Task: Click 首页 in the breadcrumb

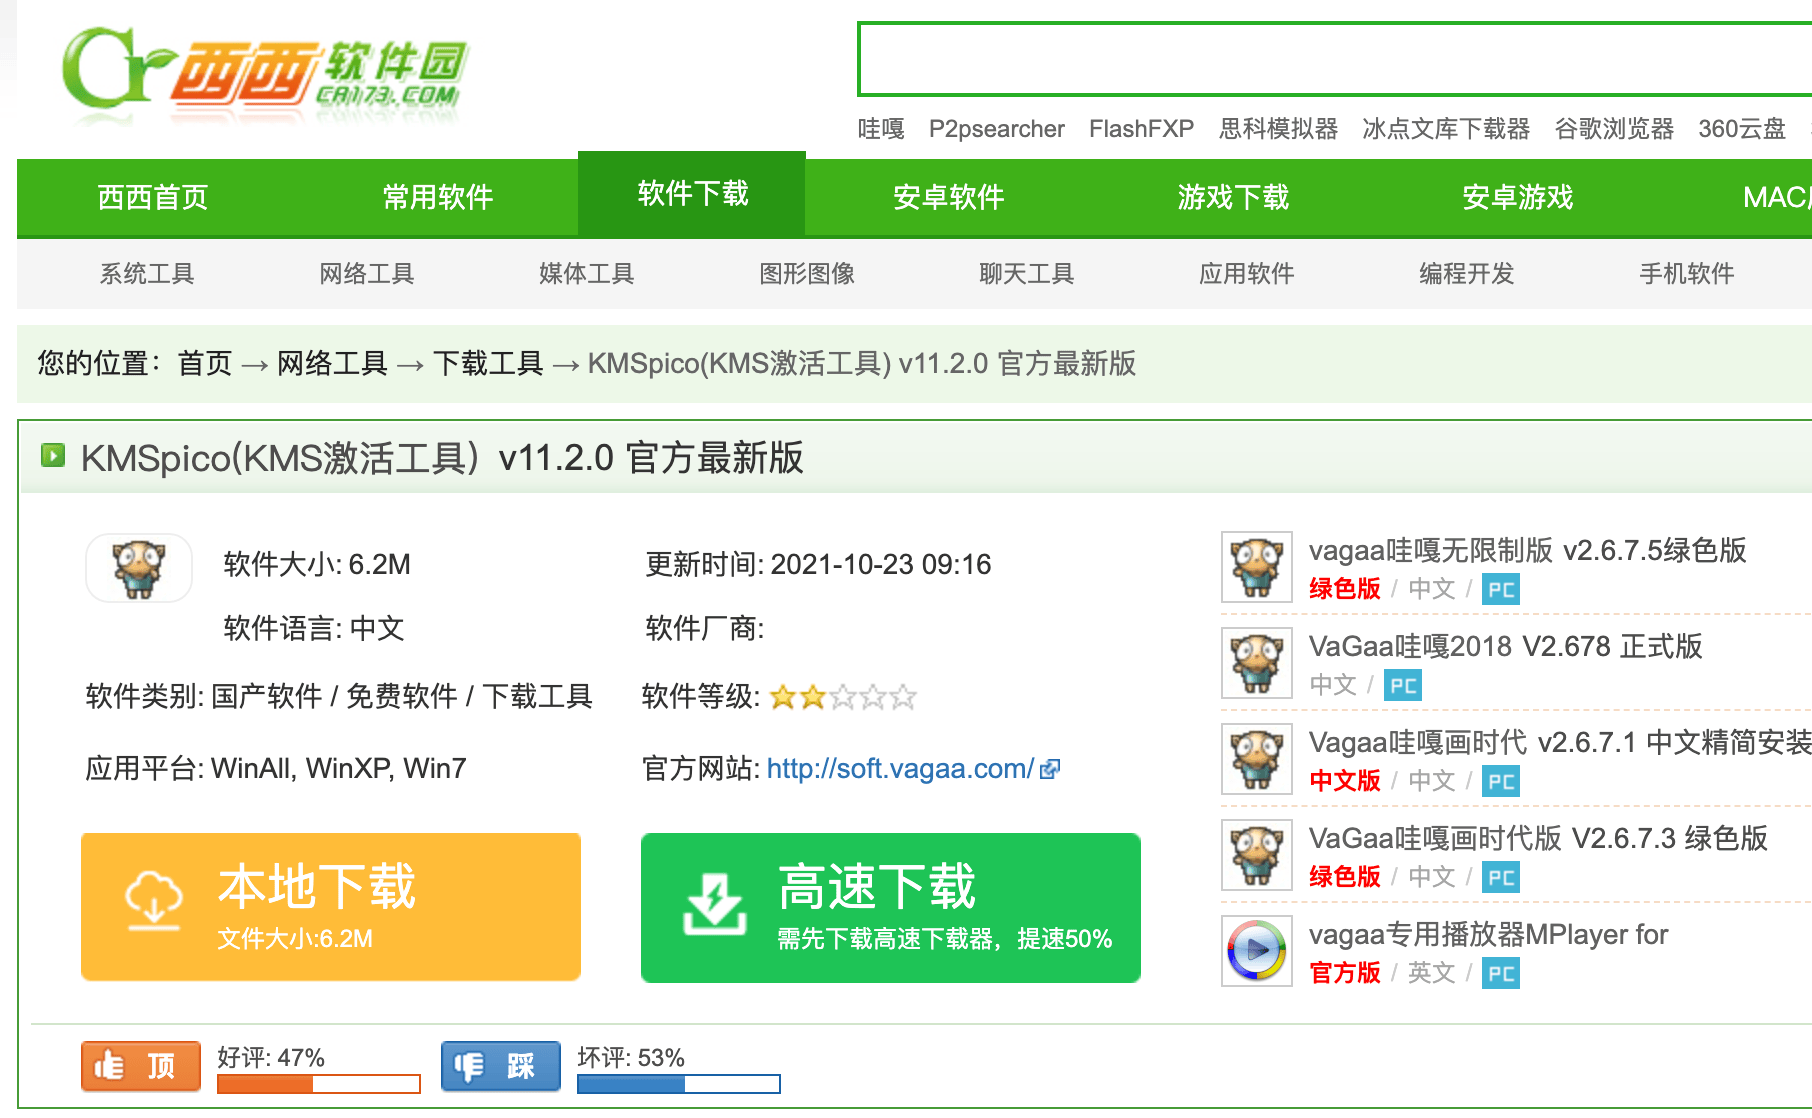Action: click(205, 363)
